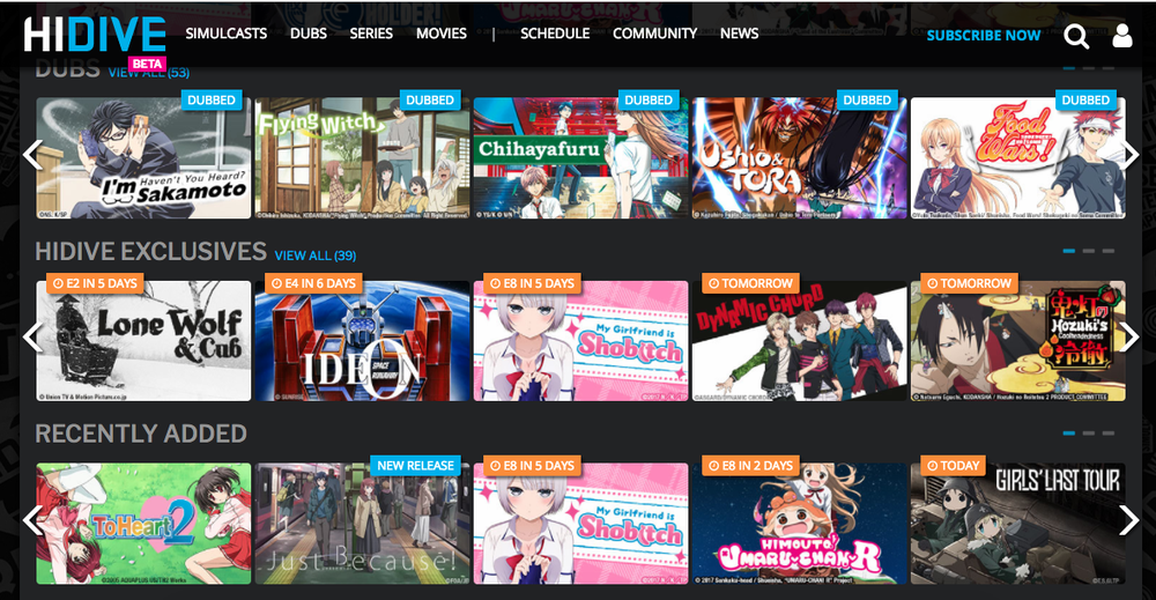Select third page dot of Recently Added
Viewport: 1156px width, 600px height.
coord(1108,433)
